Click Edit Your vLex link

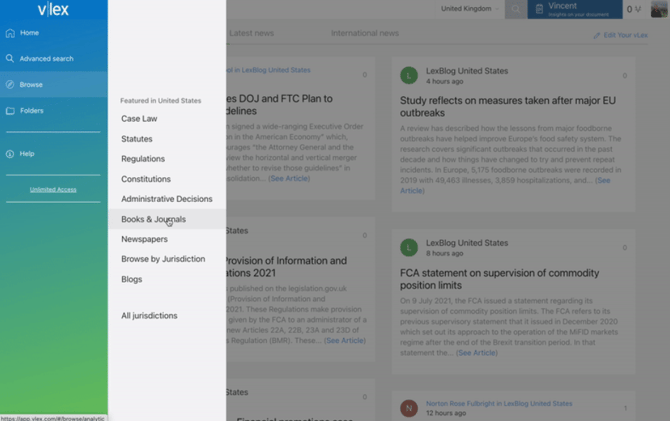(625, 35)
